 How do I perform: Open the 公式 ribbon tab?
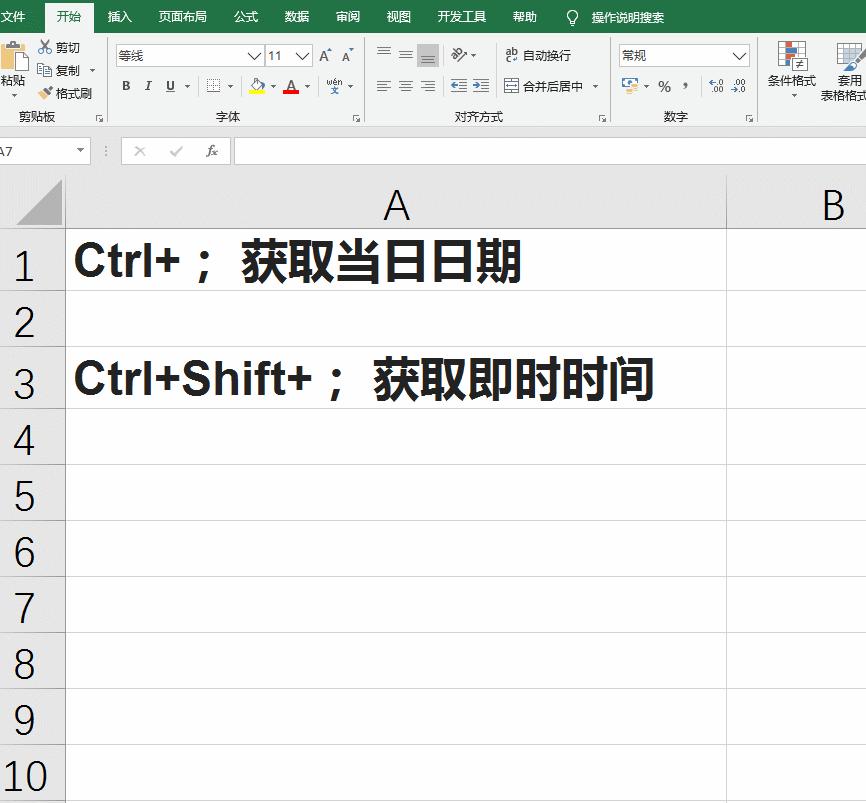(x=245, y=16)
